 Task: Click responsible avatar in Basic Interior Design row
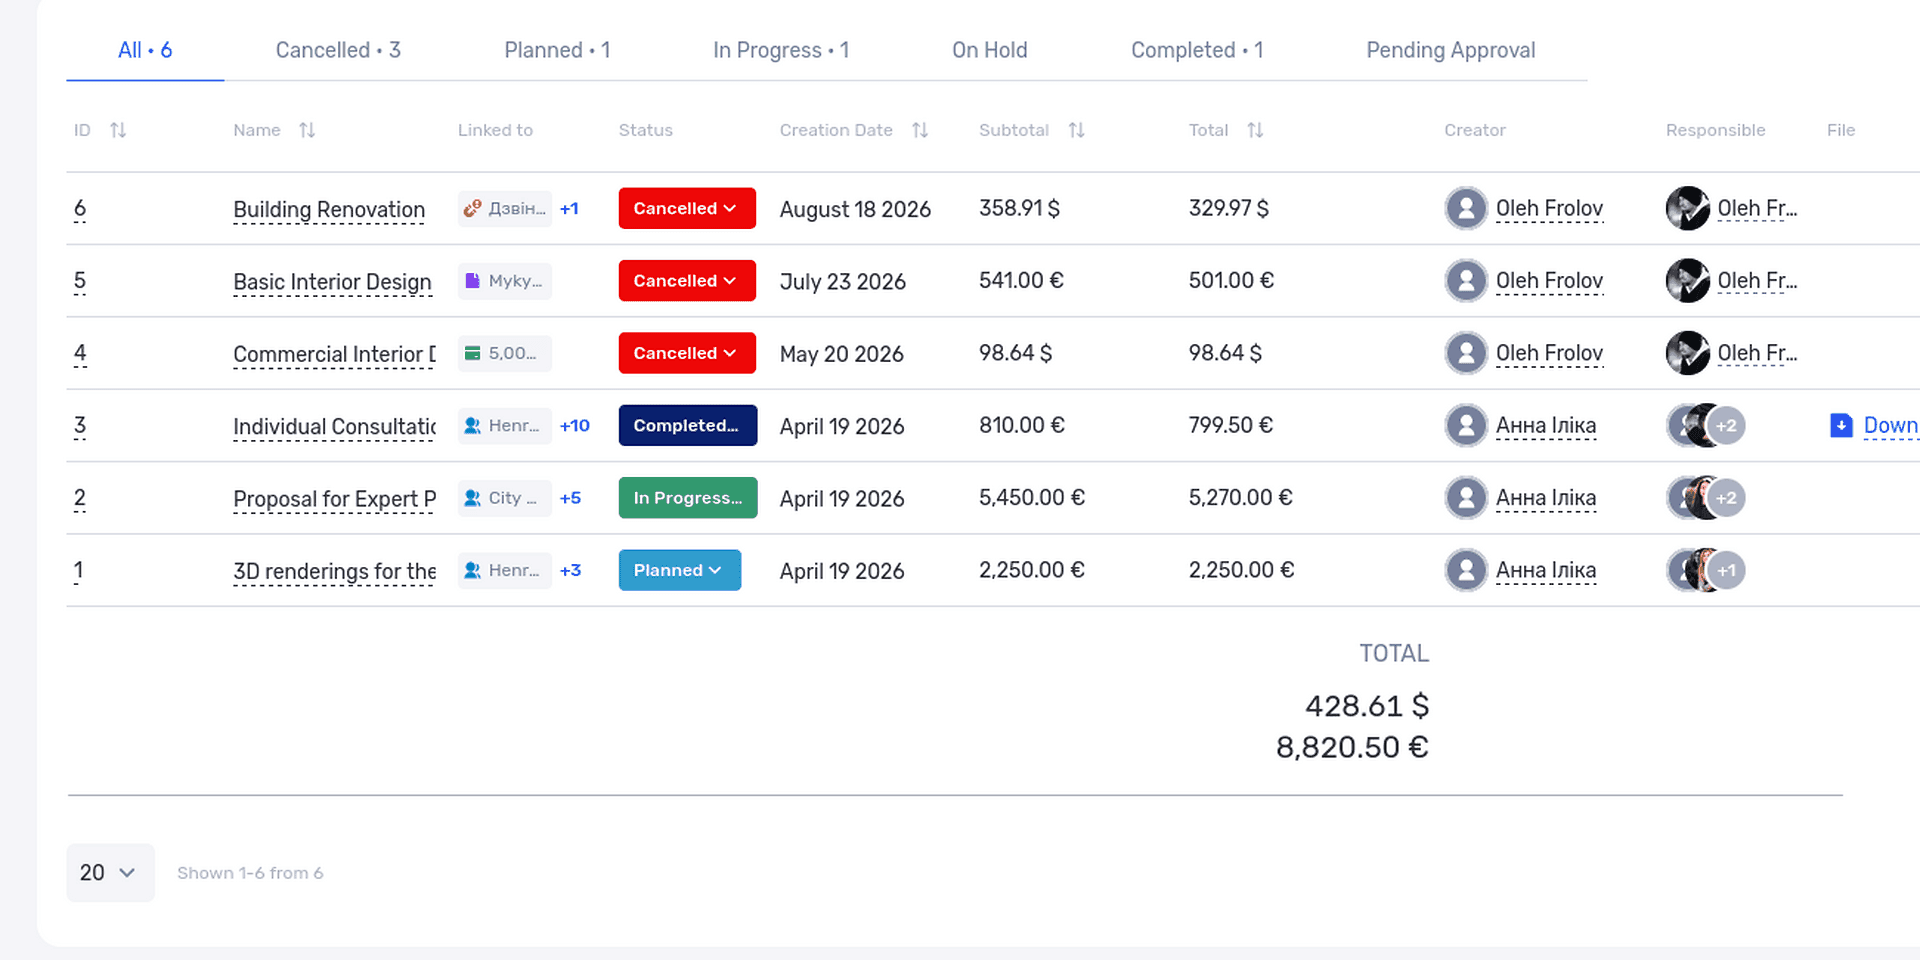point(1687,281)
